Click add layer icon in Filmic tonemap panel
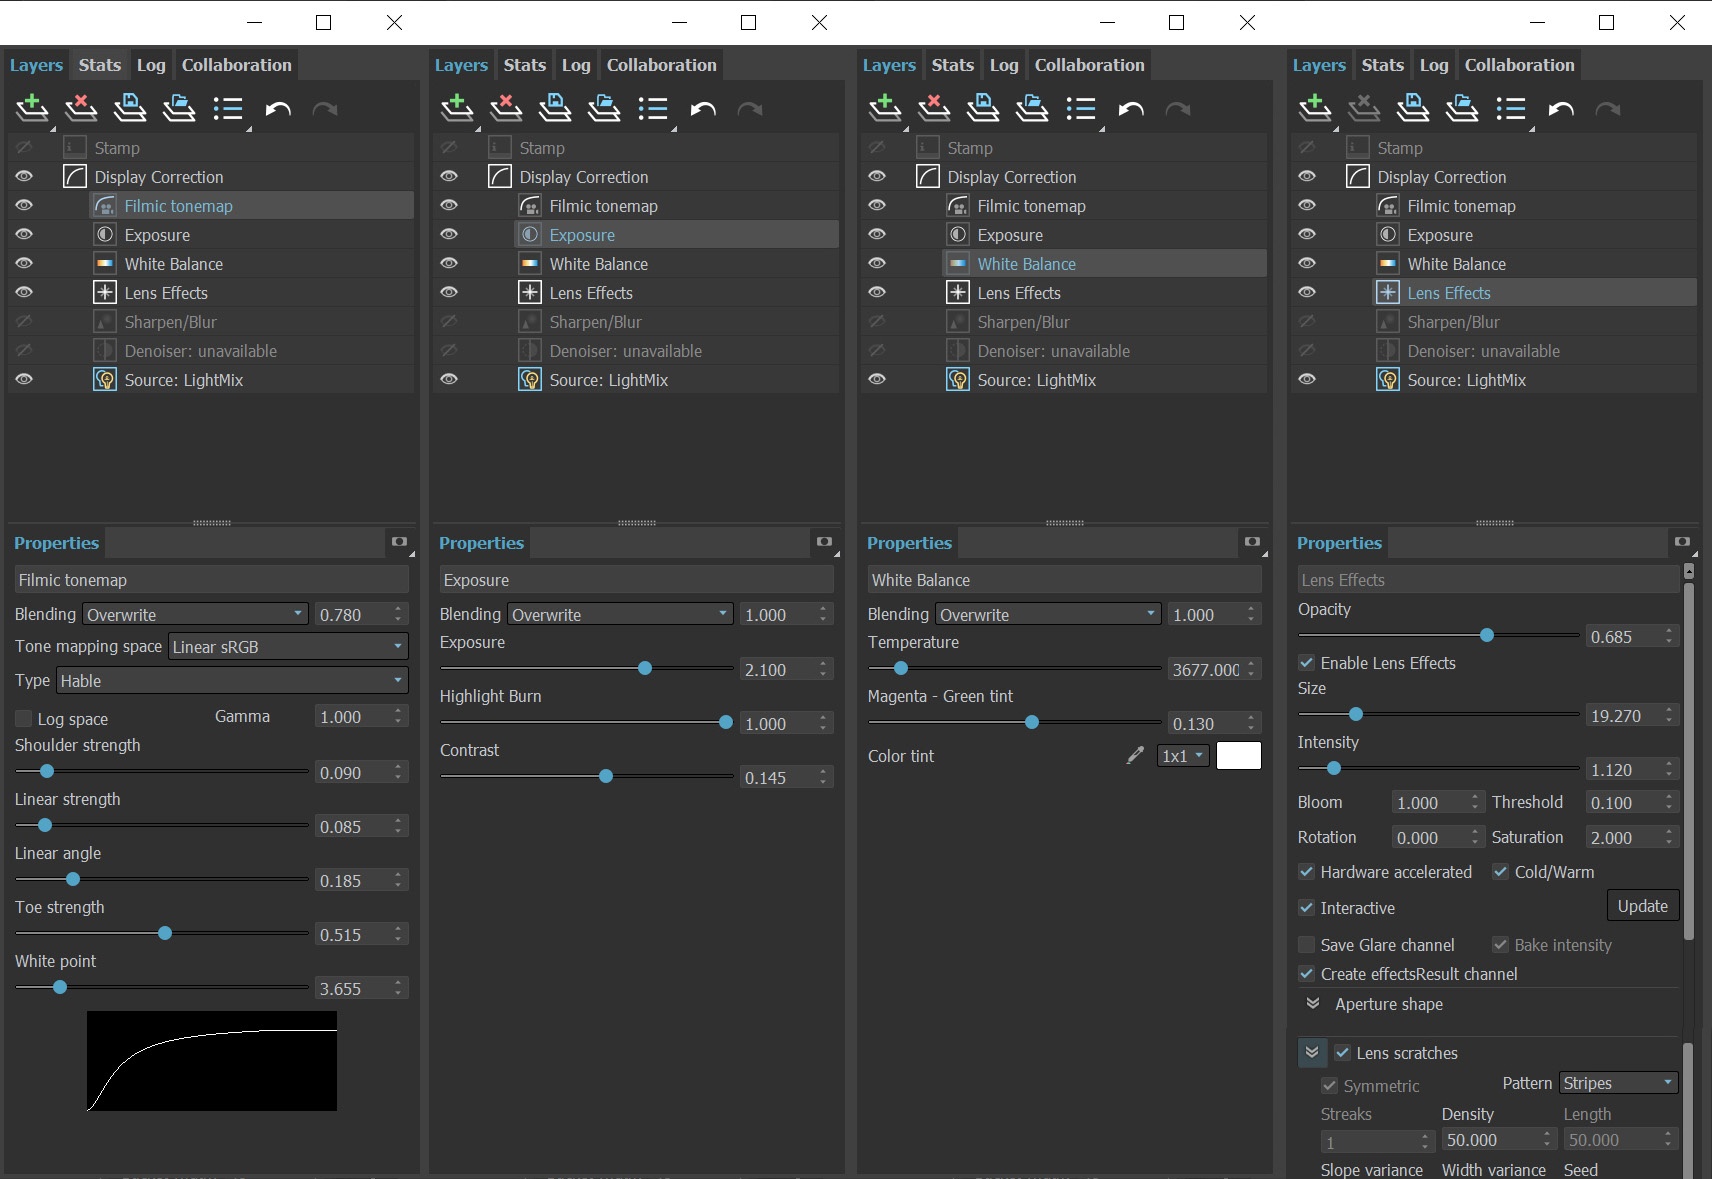 [32, 107]
